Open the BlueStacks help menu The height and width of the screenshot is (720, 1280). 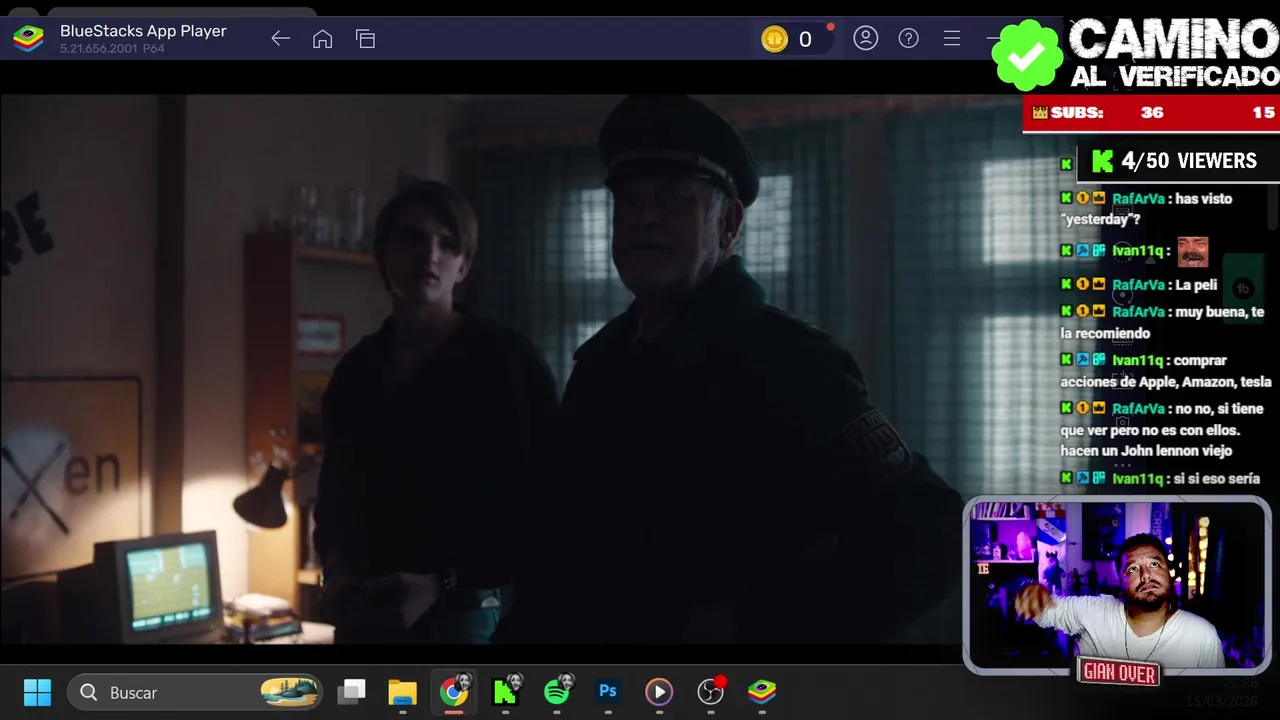909,38
